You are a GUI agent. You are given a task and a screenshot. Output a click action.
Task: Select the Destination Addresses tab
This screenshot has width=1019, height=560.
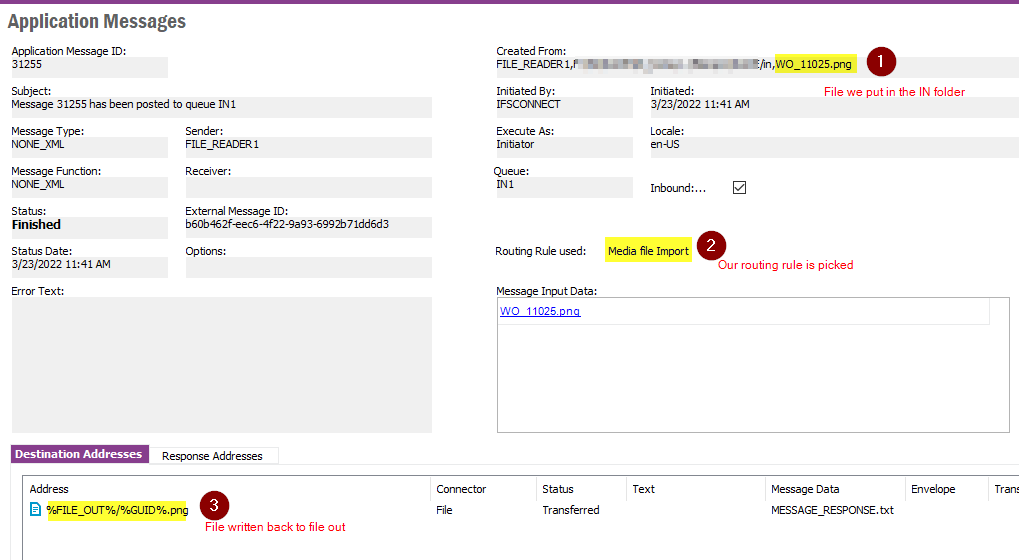(x=79, y=454)
